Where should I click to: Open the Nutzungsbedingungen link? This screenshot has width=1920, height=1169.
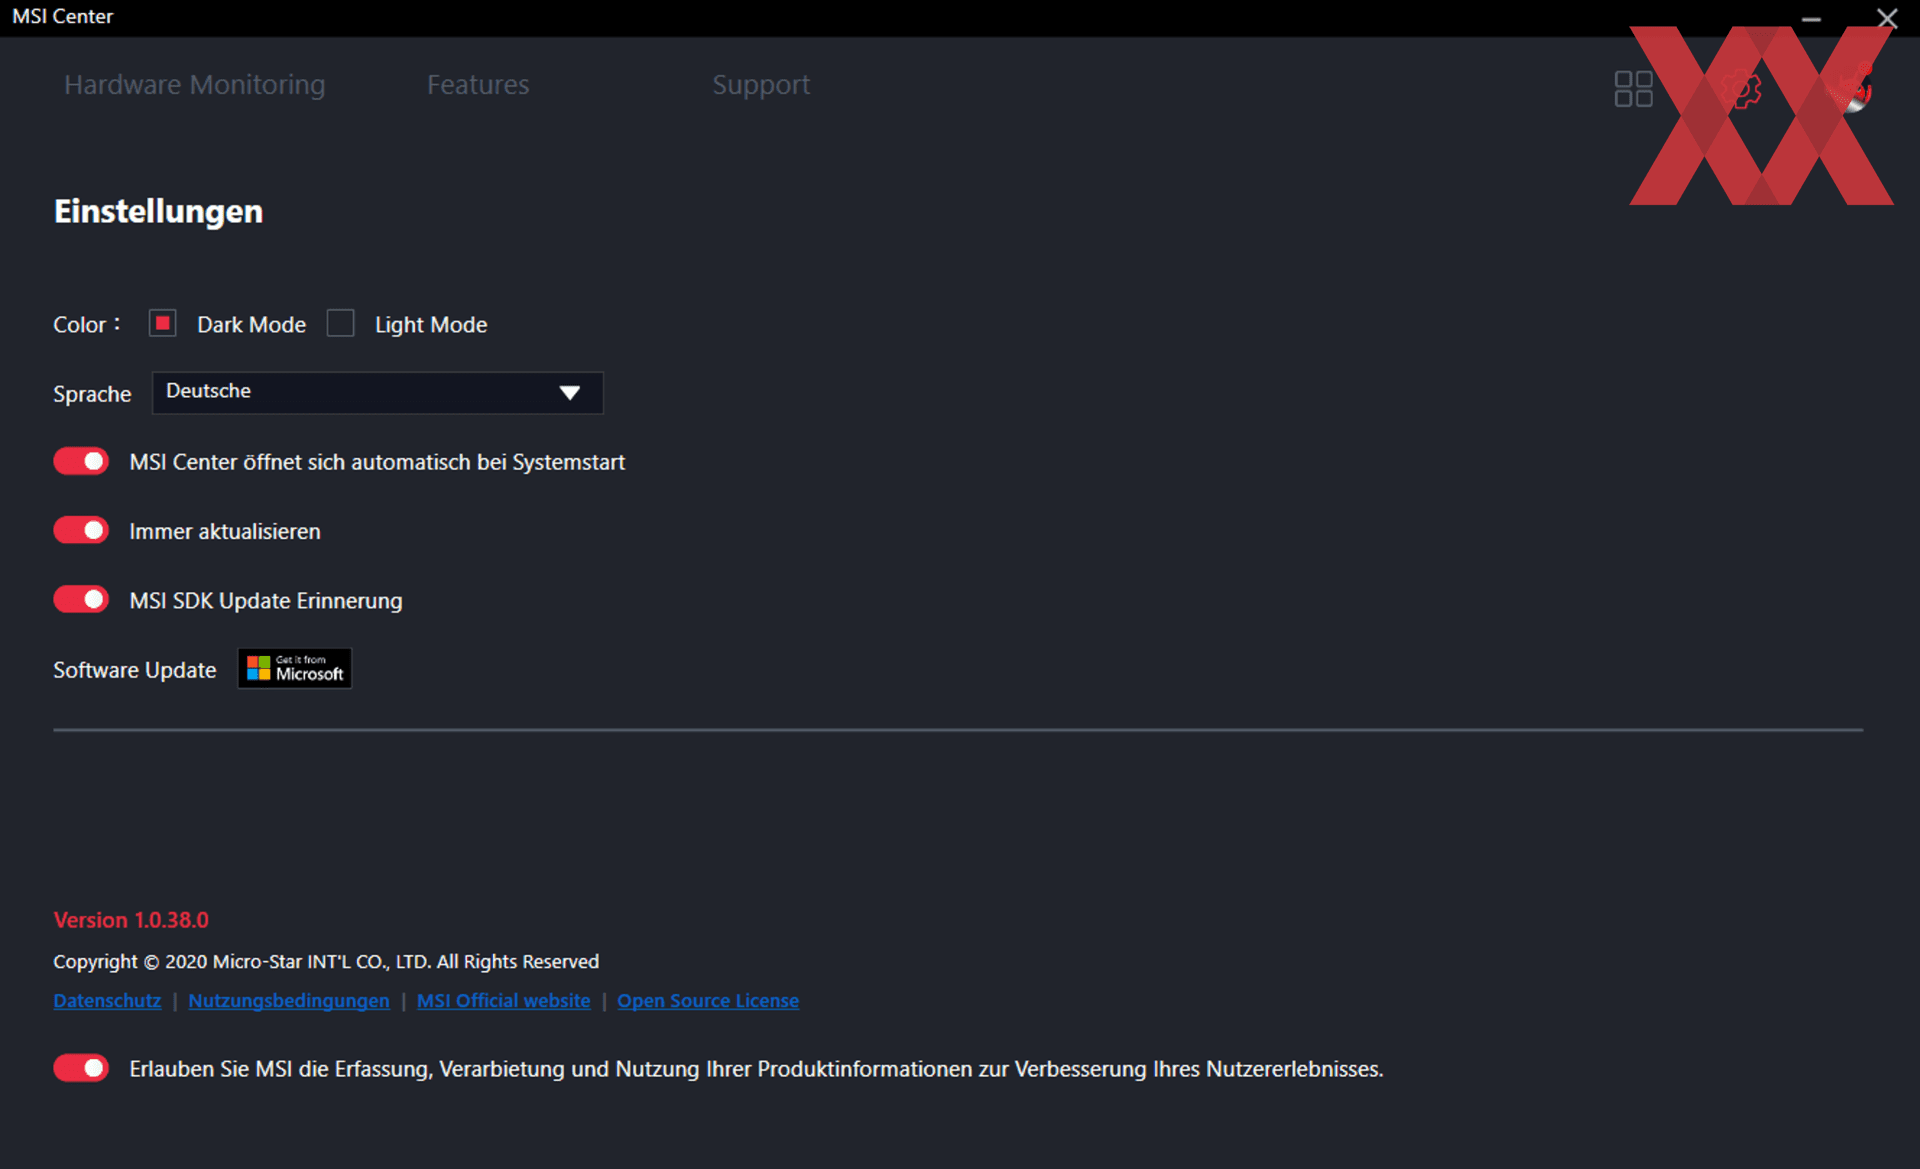tap(289, 1000)
